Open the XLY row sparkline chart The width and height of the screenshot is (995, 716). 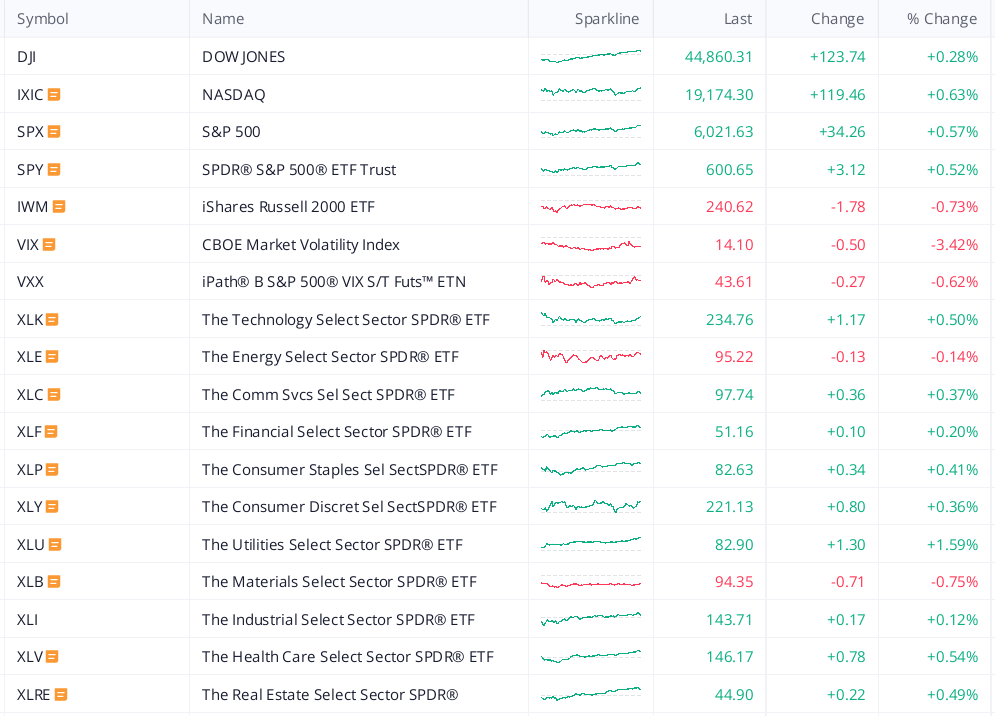(591, 506)
